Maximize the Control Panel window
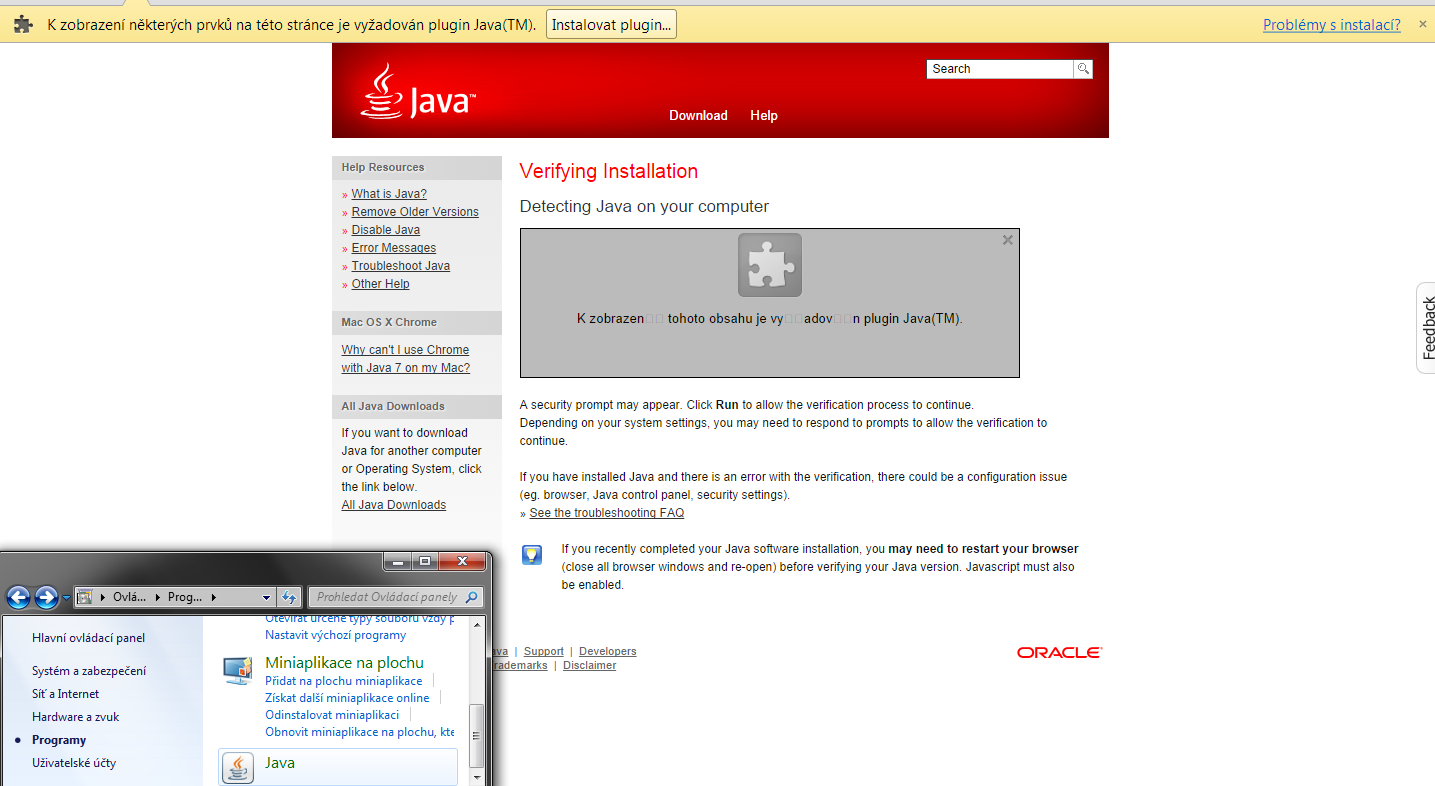Image resolution: width=1435 pixels, height=786 pixels. [425, 562]
